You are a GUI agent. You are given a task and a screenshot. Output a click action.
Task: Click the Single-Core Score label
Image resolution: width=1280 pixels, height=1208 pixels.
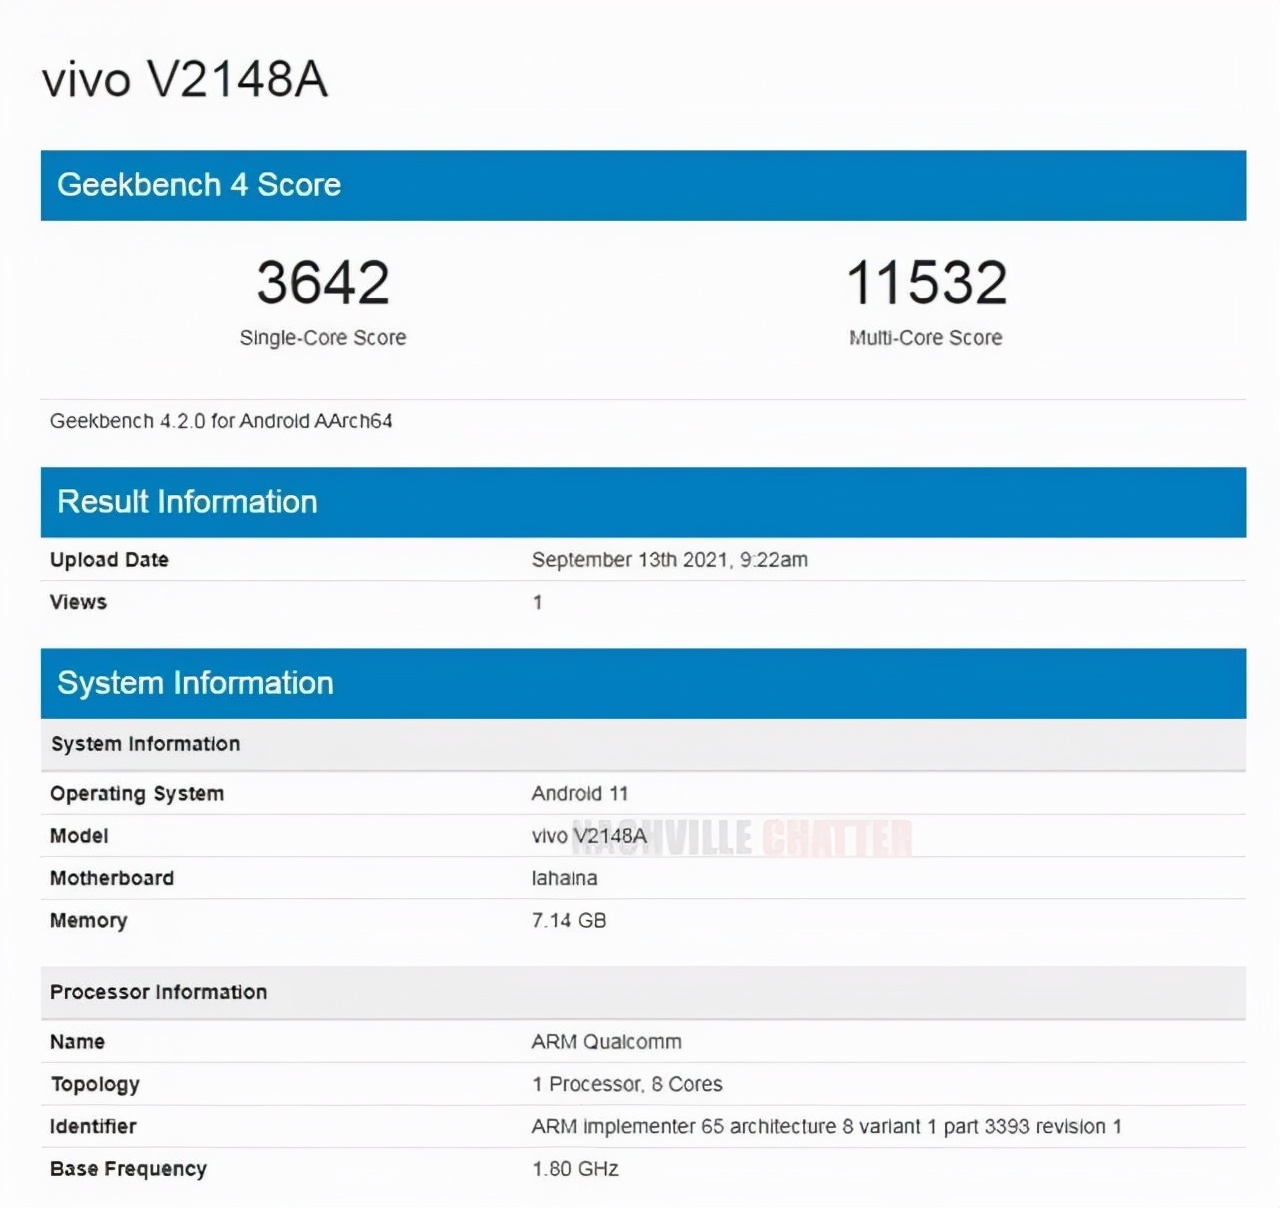[323, 338]
